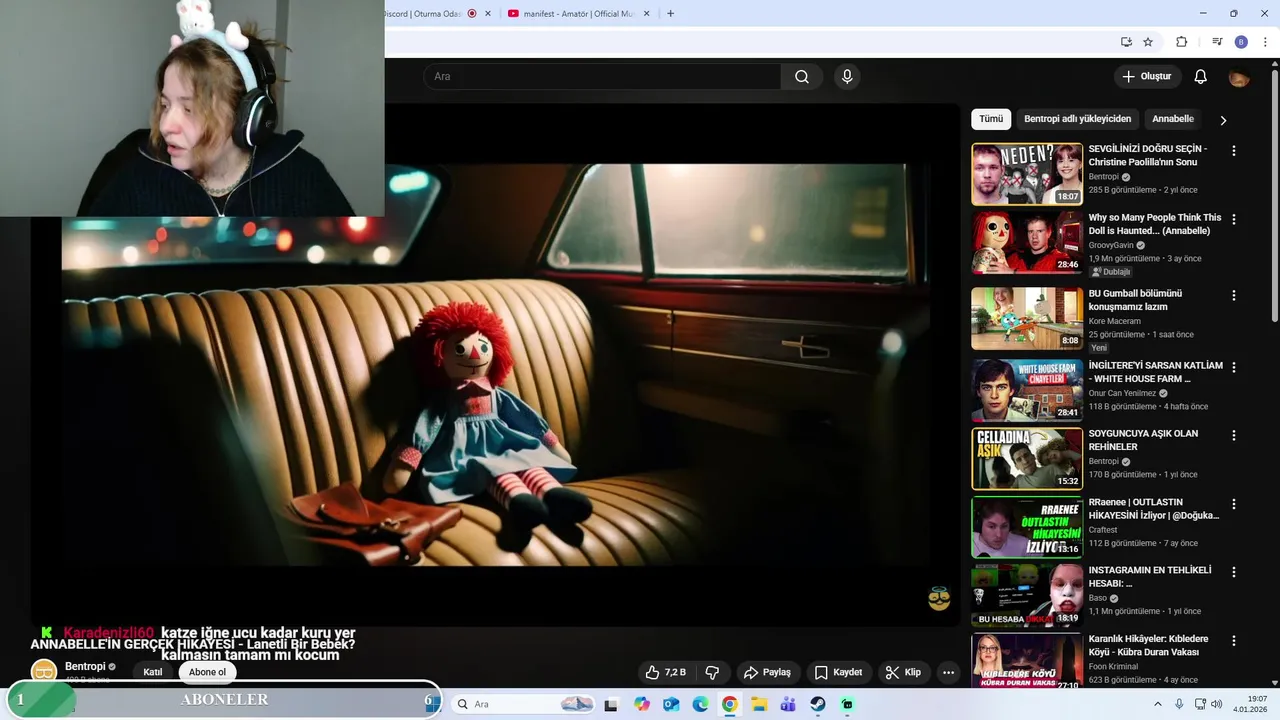This screenshot has height=720, width=1280.
Task: Open BU Gumball bölümünü thumbnail
Action: pyautogui.click(x=1027, y=318)
